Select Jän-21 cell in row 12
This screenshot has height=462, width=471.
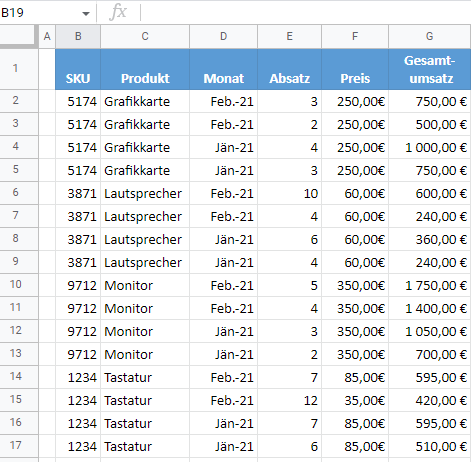pyautogui.click(x=224, y=331)
